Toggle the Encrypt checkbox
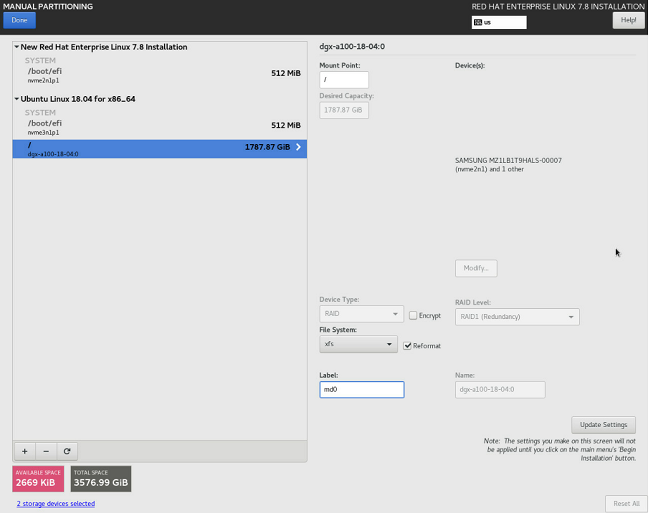The image size is (650, 513). [413, 315]
